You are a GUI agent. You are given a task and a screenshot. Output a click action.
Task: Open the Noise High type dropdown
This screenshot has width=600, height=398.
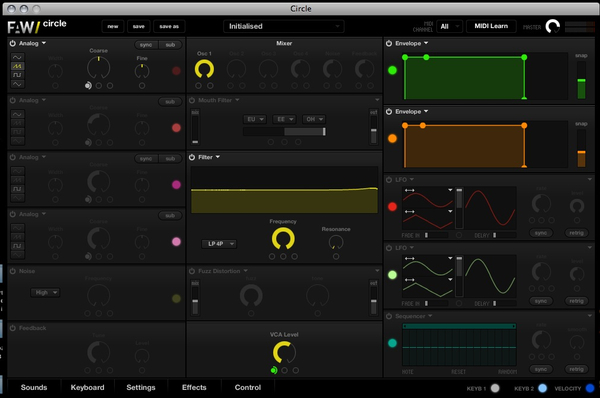tap(45, 292)
